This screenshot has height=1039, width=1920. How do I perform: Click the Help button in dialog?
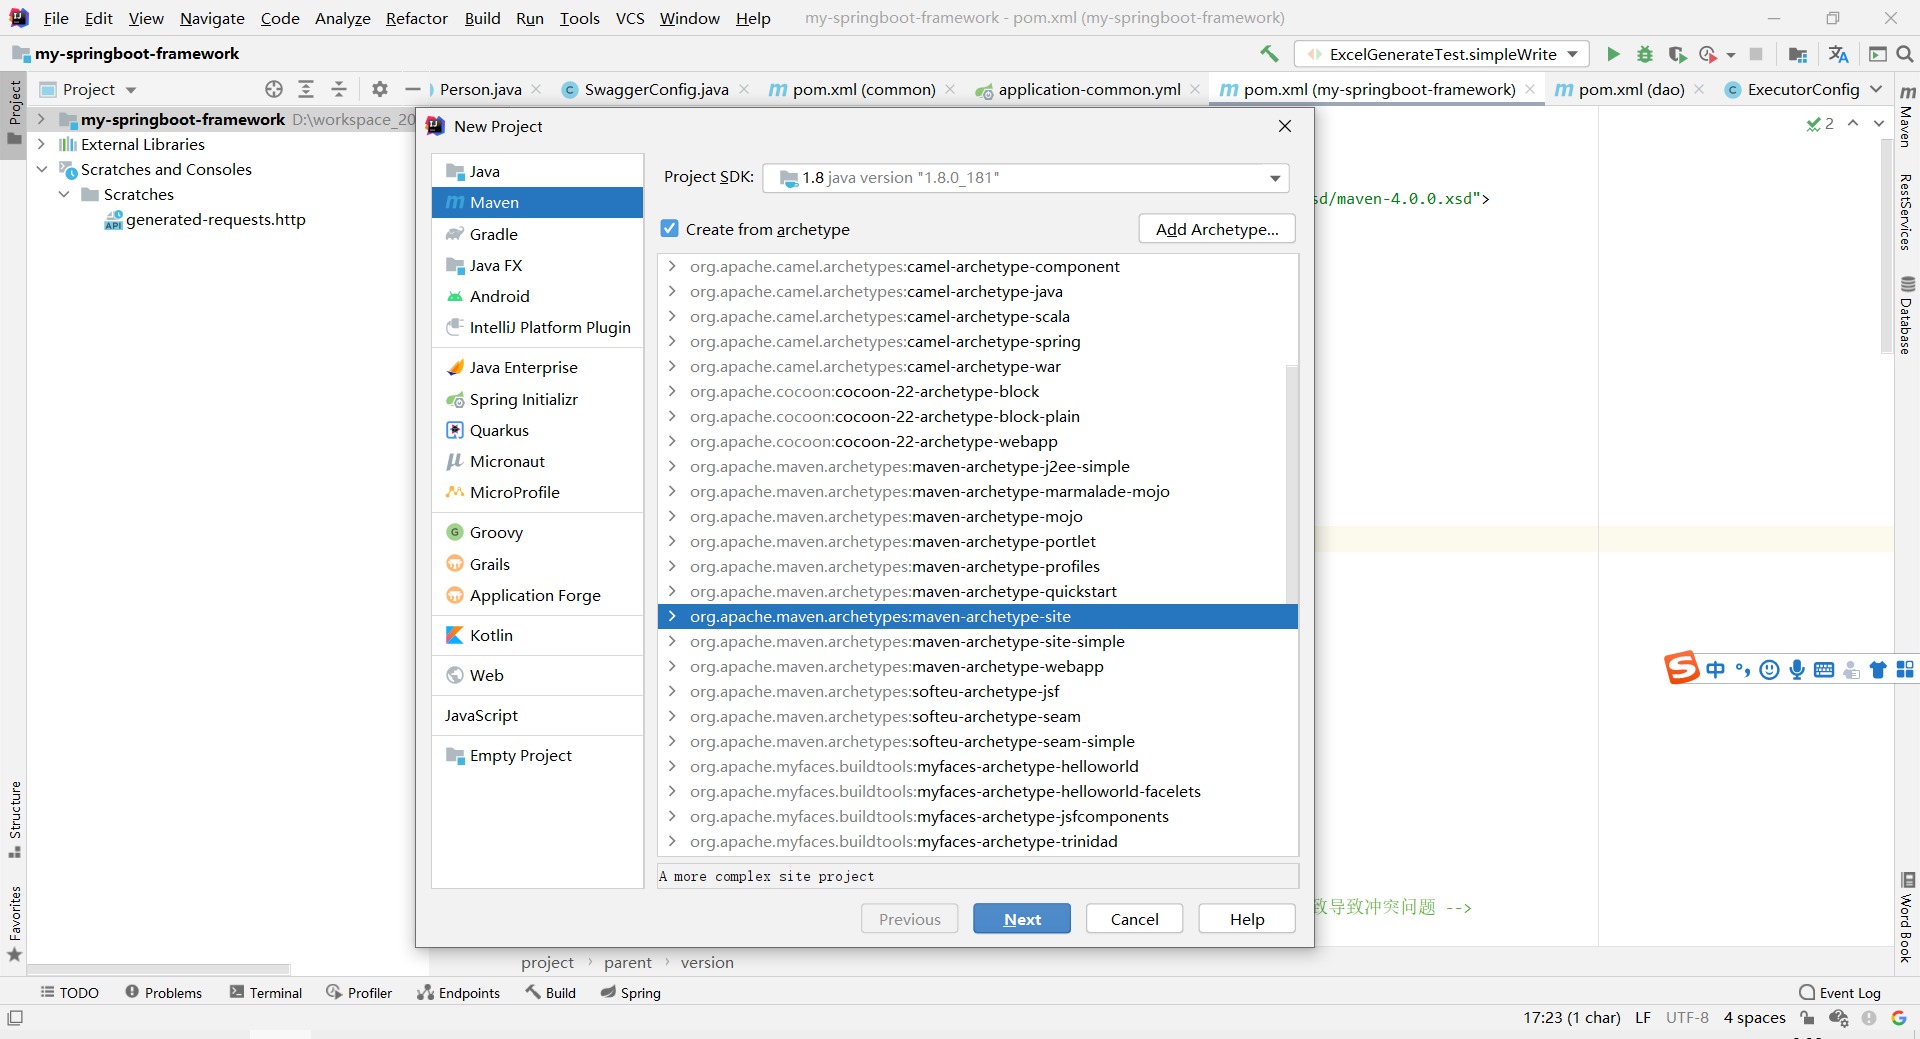point(1247,919)
